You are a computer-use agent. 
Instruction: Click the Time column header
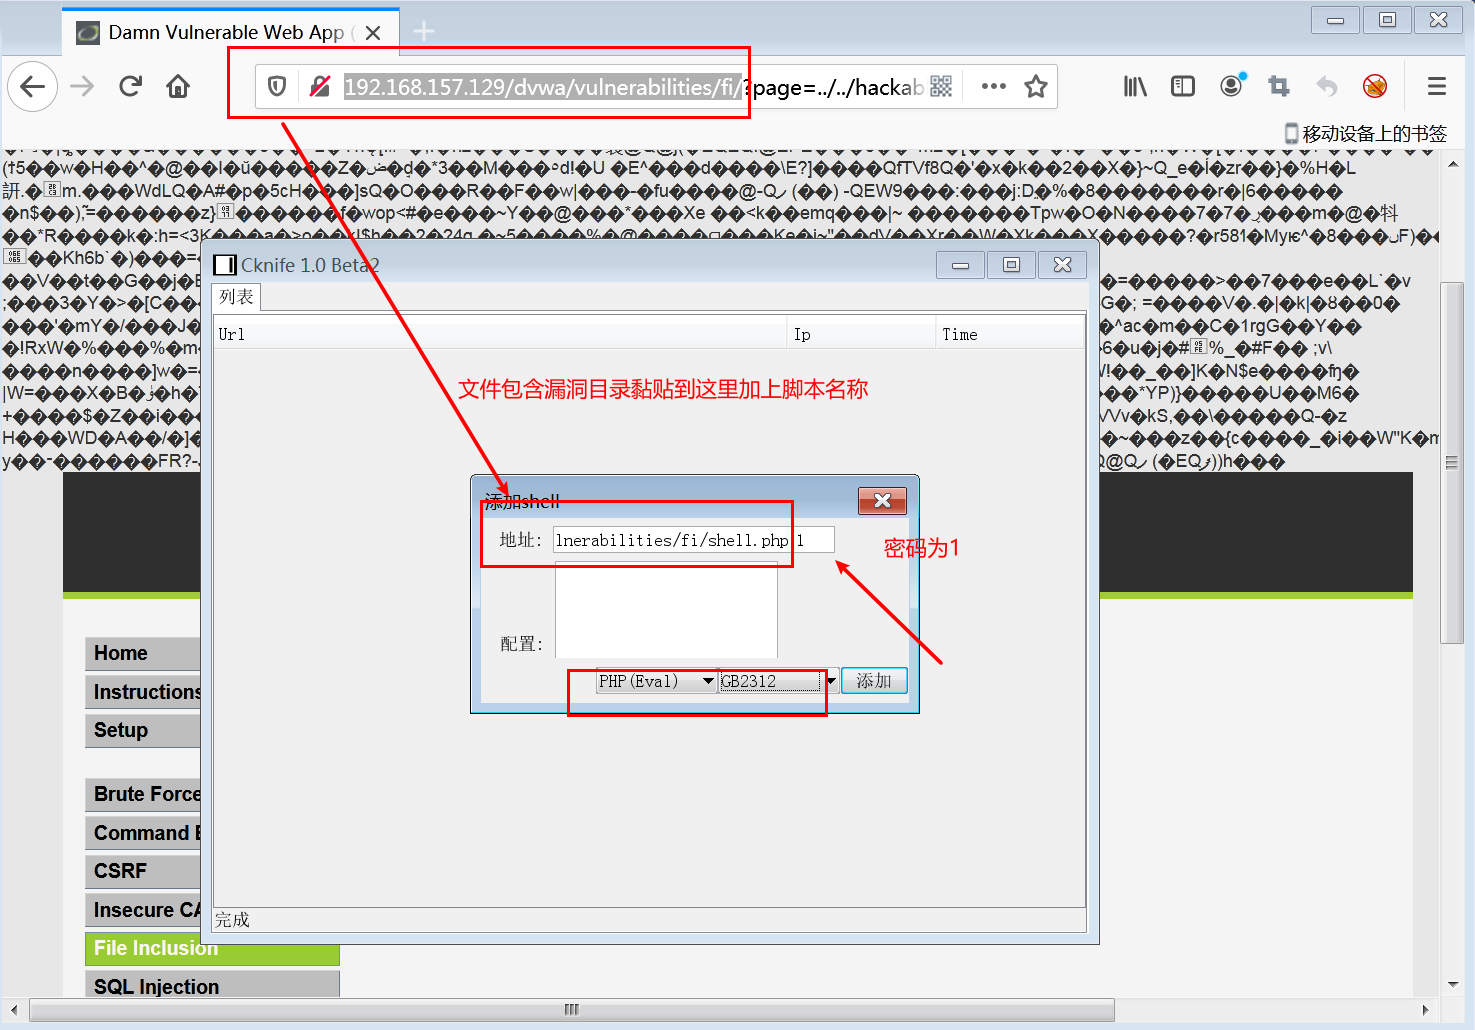tap(1009, 334)
